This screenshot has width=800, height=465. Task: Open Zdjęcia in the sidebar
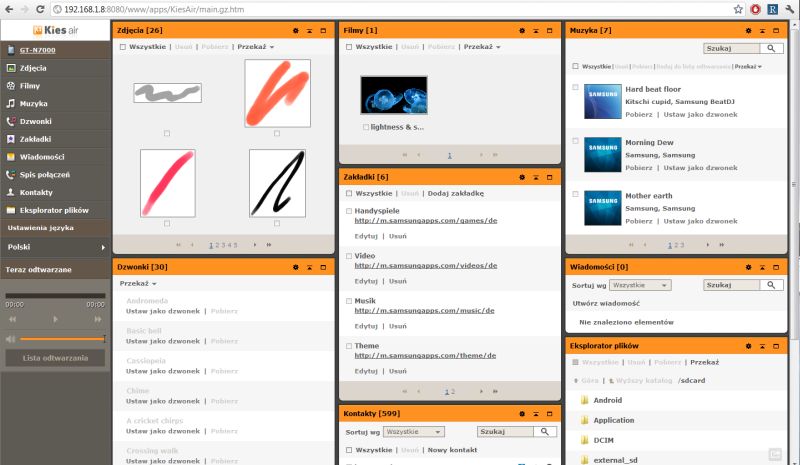[33, 68]
